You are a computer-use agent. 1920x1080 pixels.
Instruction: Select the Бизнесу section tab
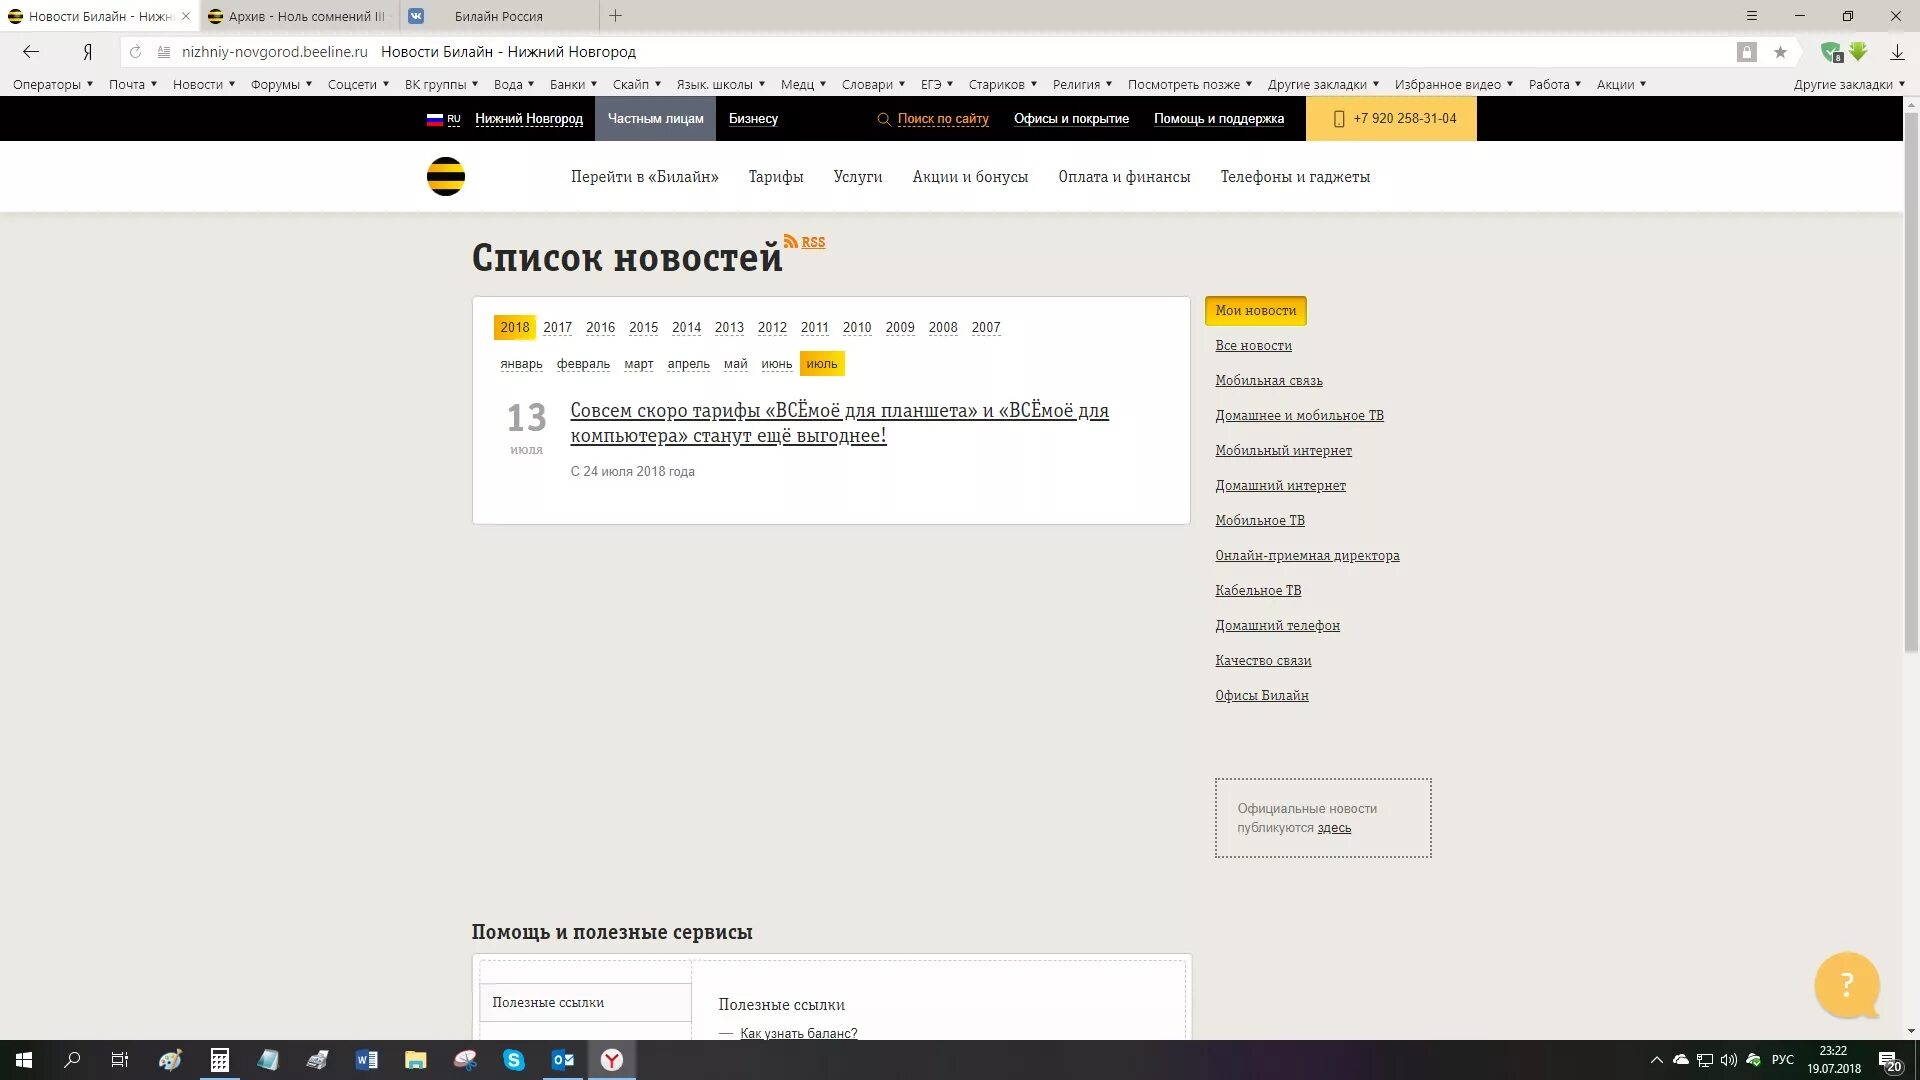[753, 119]
